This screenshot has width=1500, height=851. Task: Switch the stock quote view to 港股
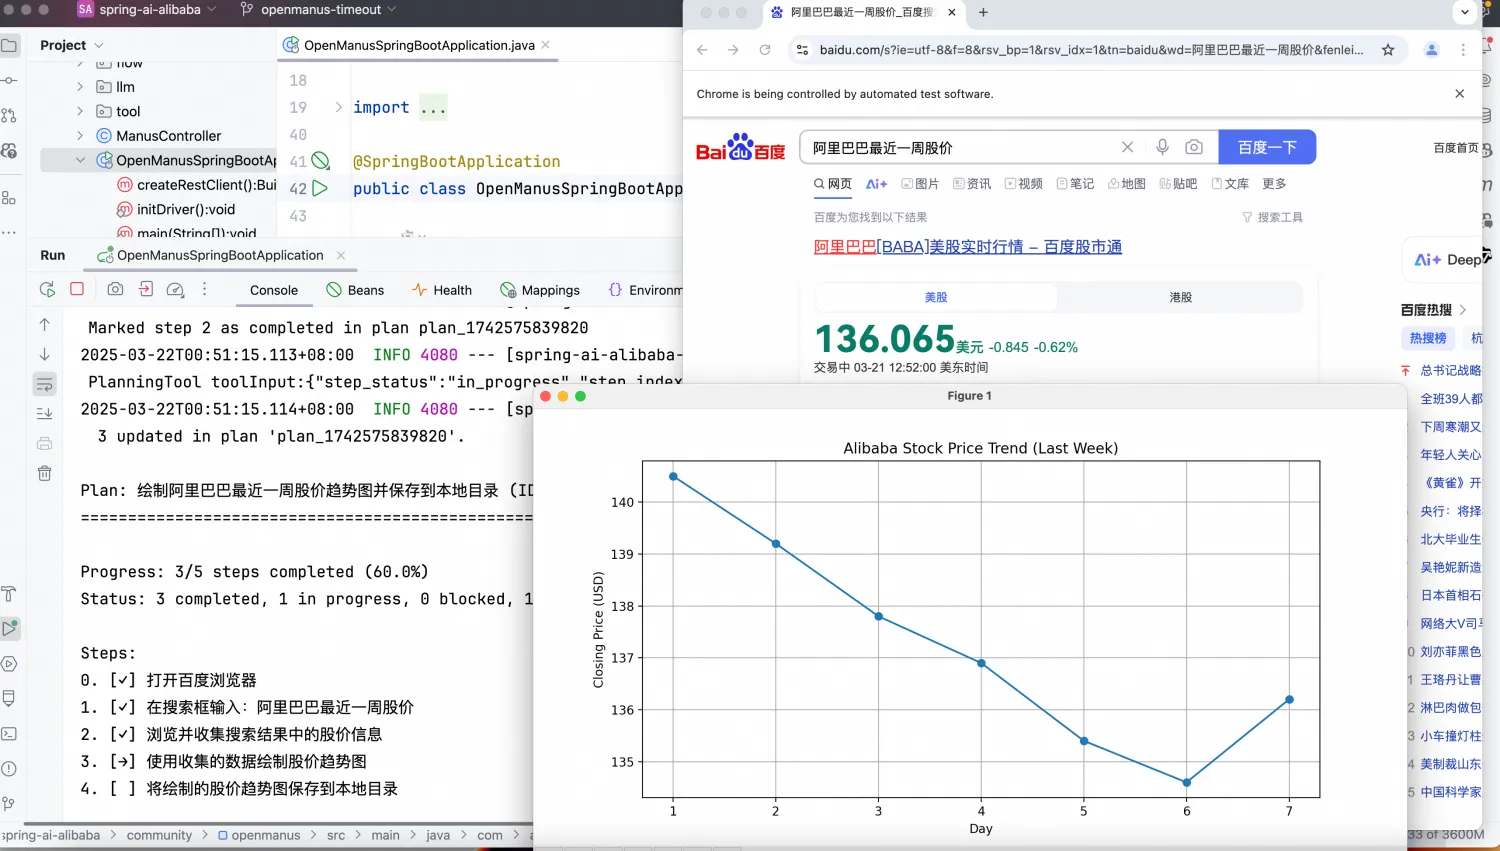1181,297
